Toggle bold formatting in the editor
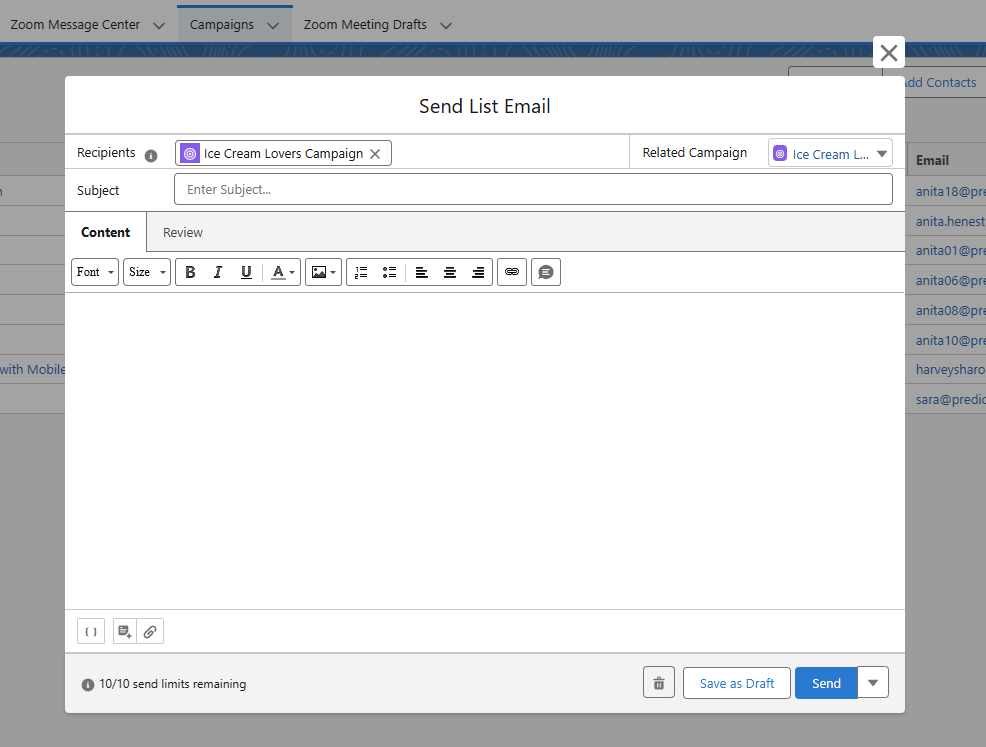 pyautogui.click(x=190, y=272)
